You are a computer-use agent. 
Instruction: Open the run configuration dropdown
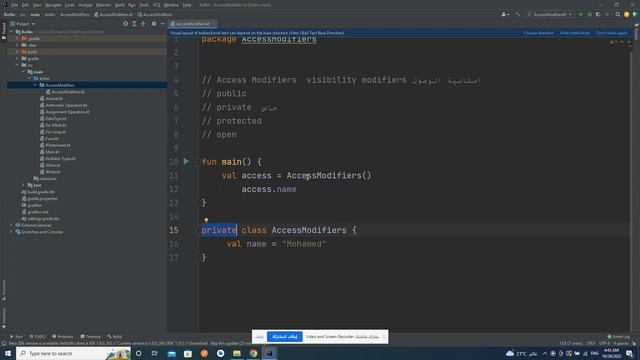[550, 14]
